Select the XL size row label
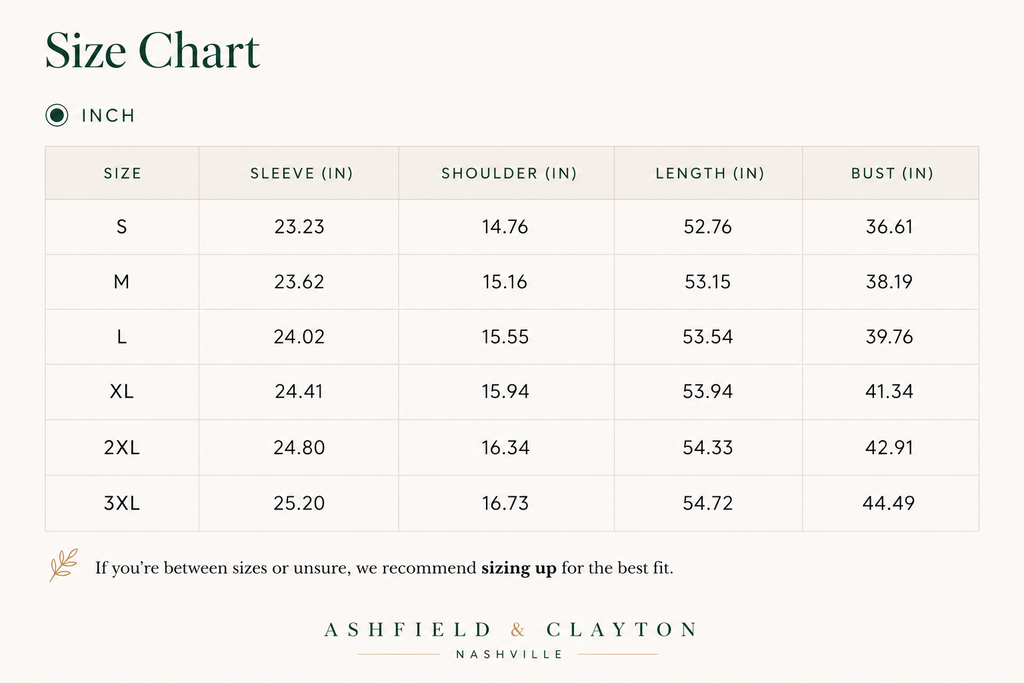Screen dimensions: 1024x683 pos(121,391)
